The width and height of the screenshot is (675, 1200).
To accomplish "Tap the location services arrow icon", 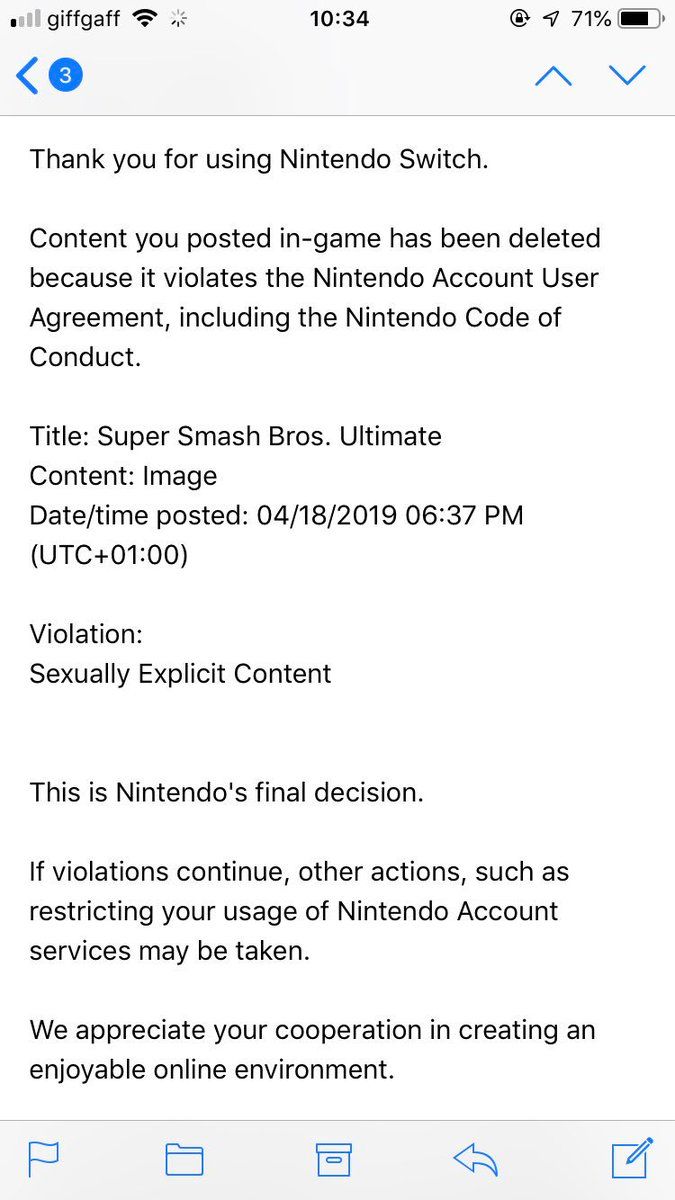I will pos(551,18).
